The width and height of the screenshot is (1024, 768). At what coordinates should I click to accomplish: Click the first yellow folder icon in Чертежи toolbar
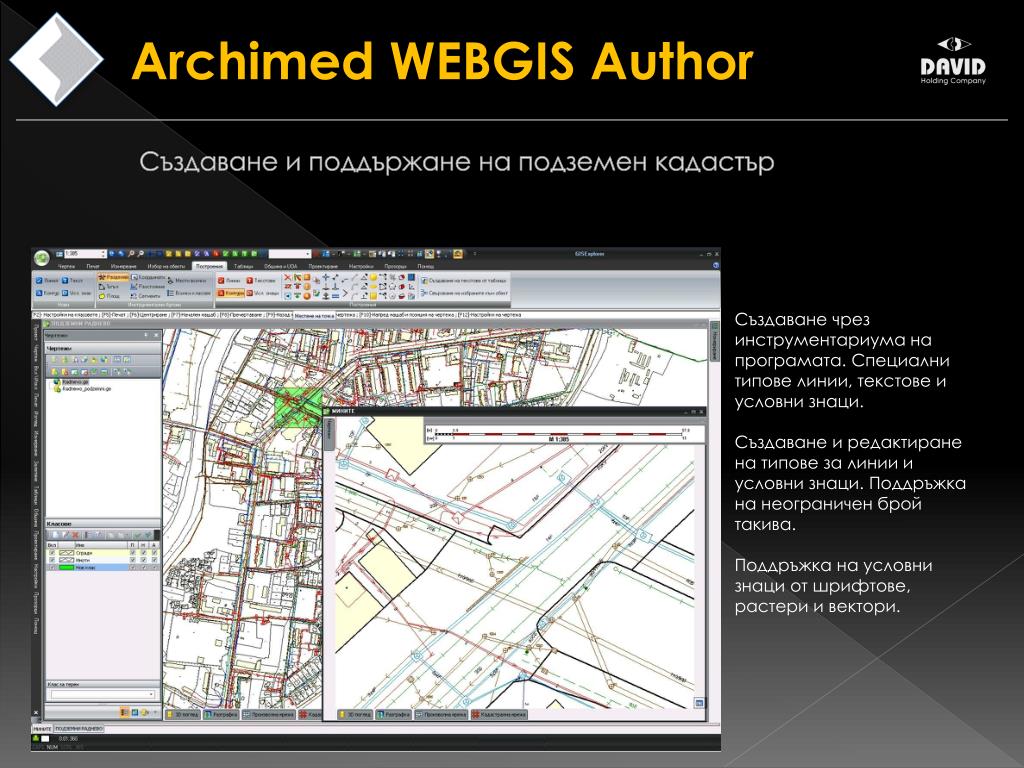pos(54,360)
